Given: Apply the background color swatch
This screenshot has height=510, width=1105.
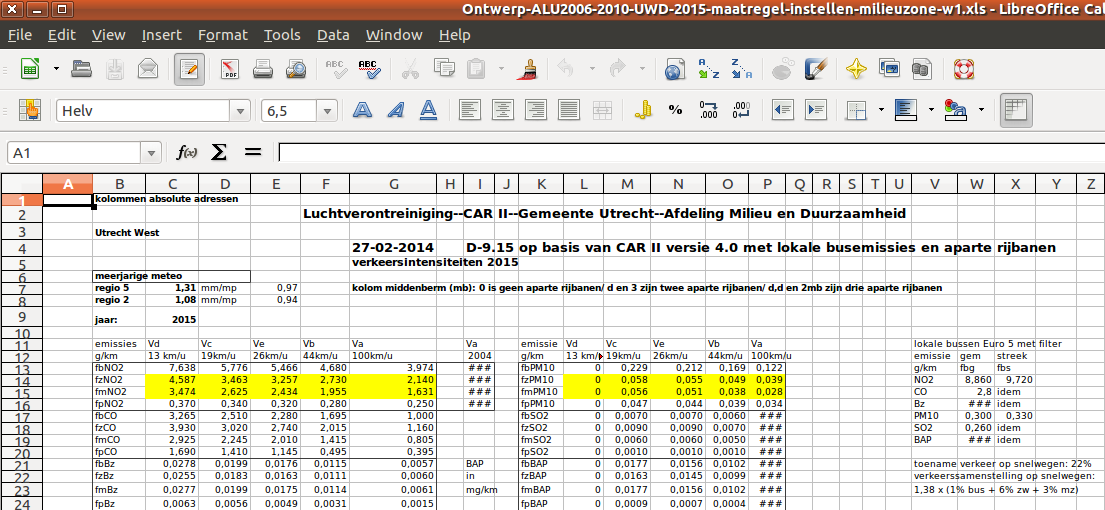Looking at the screenshot, I should click(x=905, y=110).
